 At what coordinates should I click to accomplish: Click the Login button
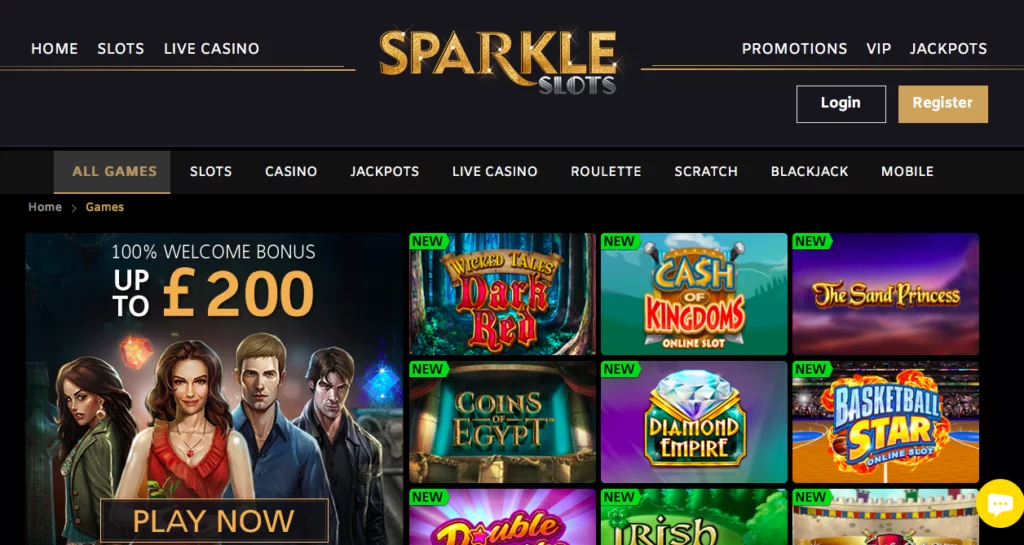[x=840, y=104]
